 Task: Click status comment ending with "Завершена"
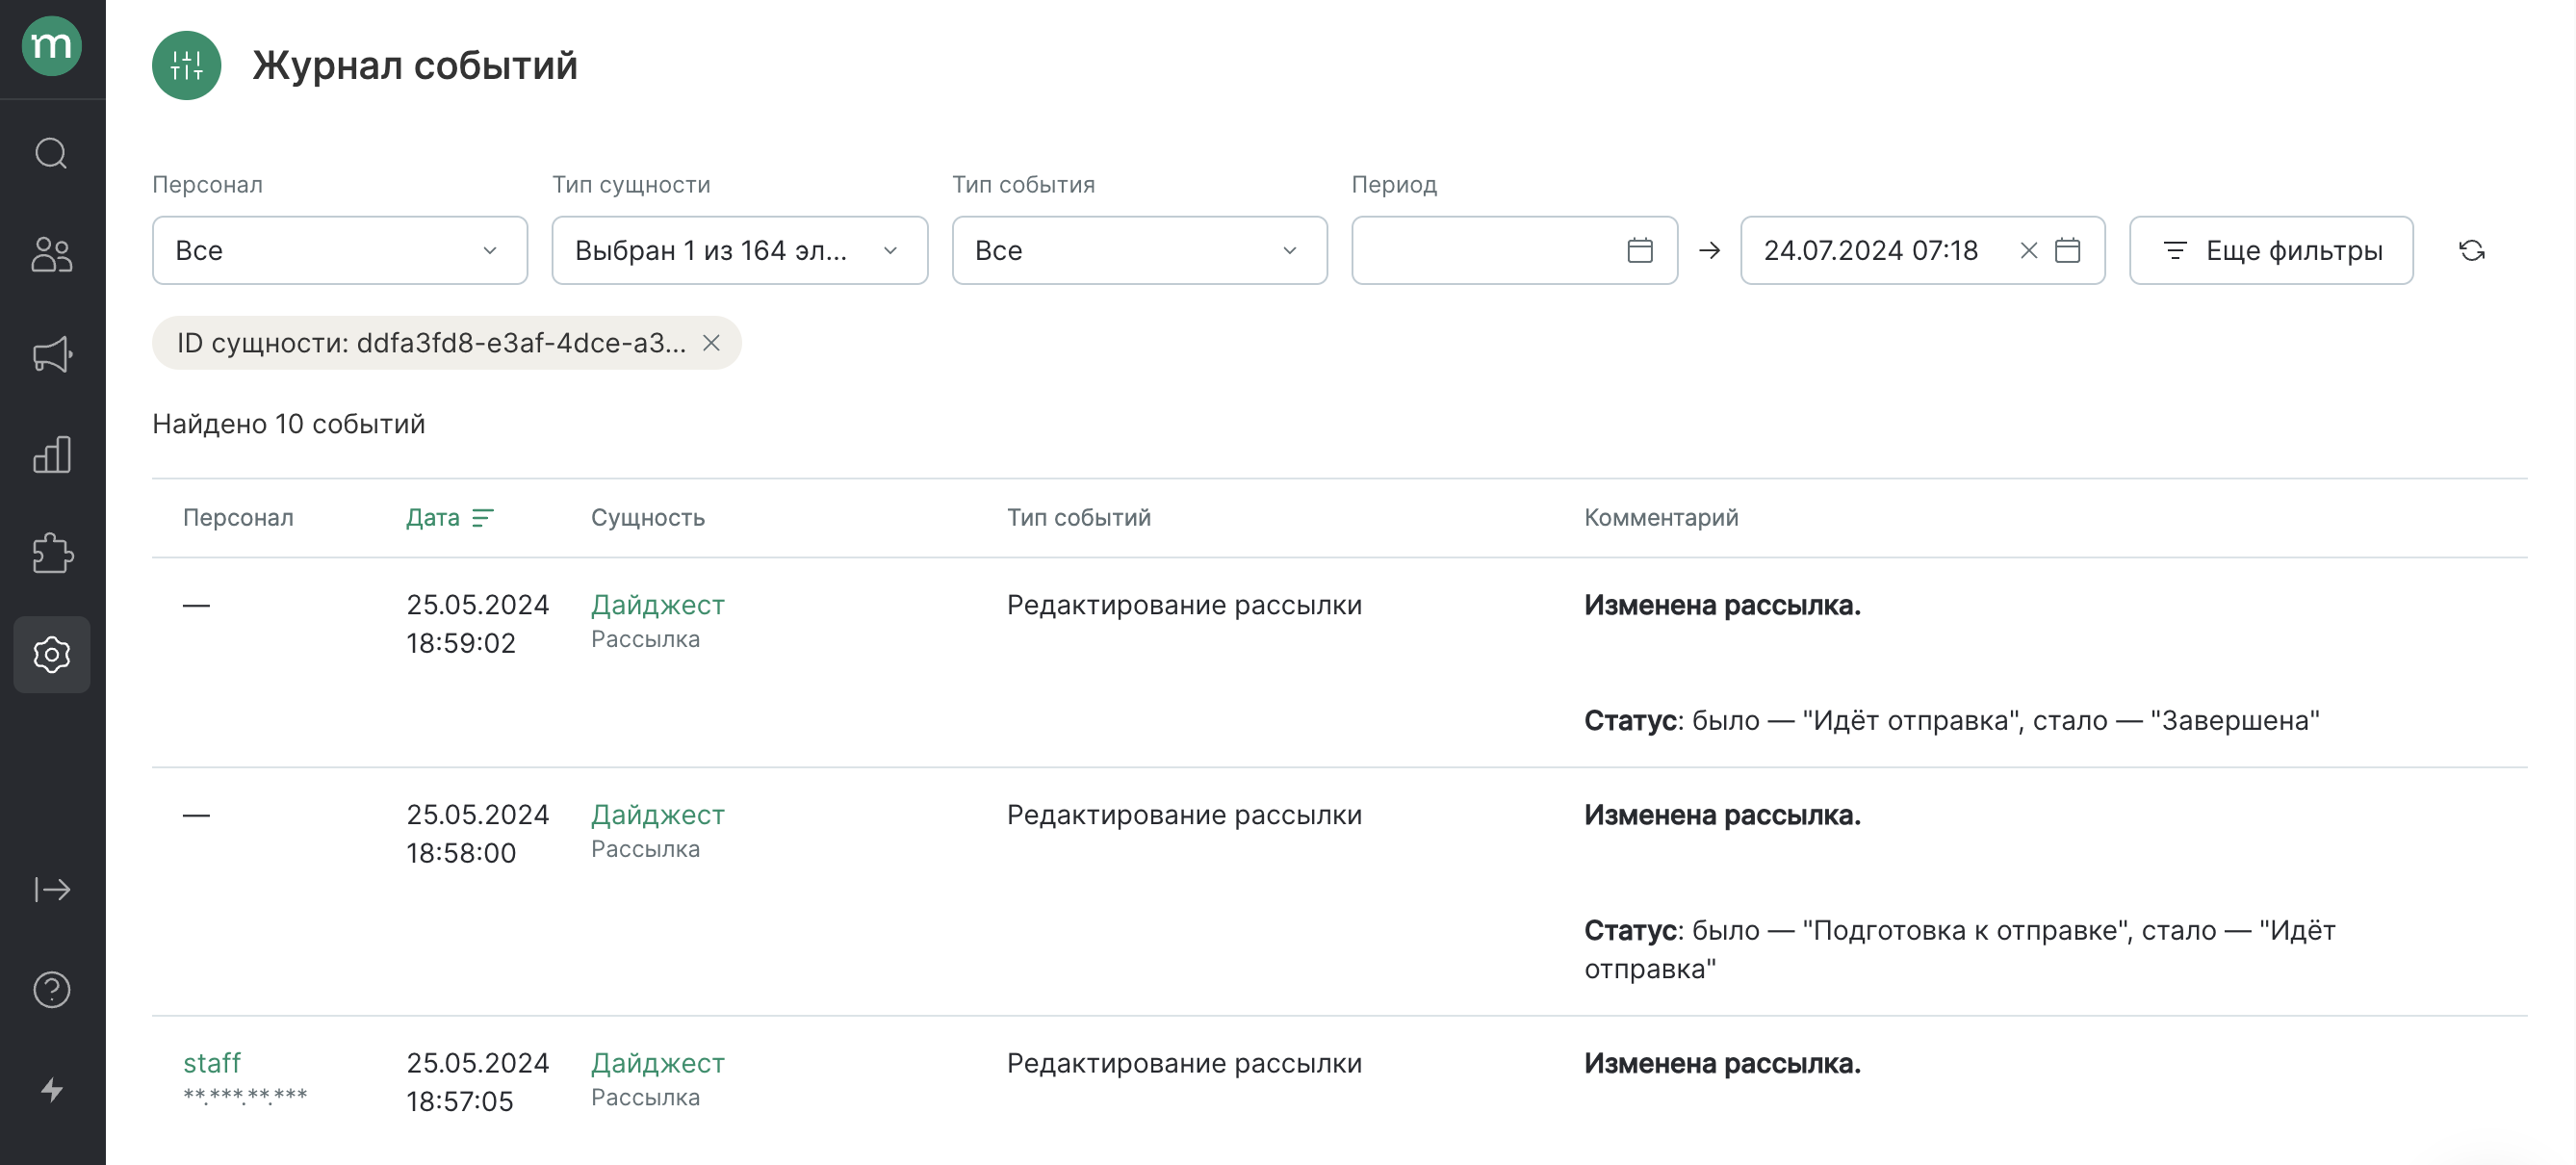(1950, 721)
